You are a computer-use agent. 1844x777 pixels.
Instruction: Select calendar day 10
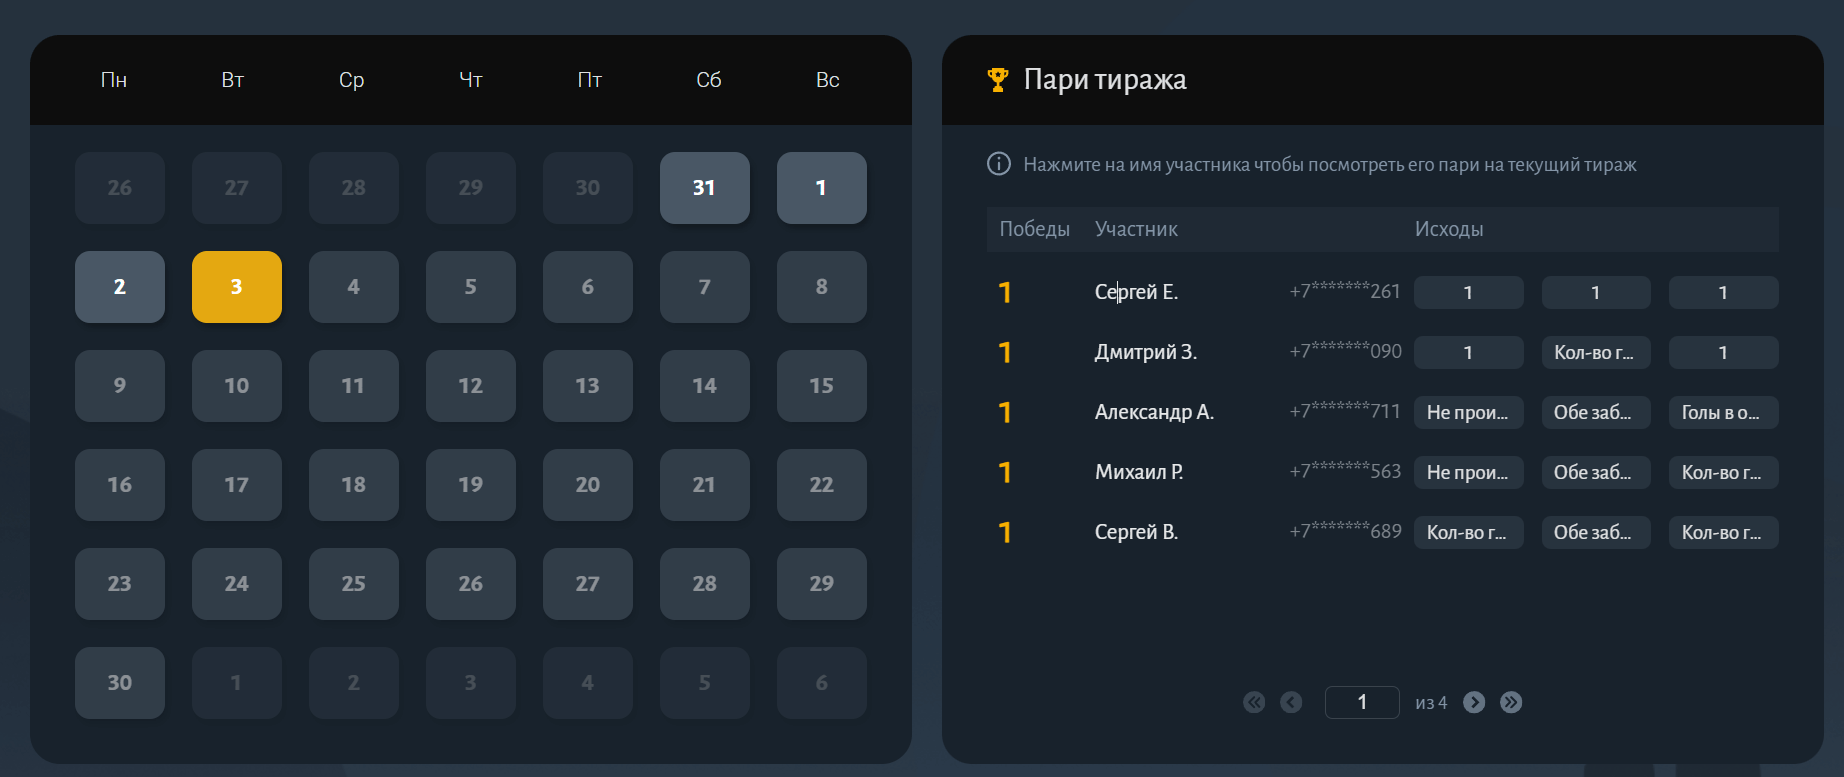237,386
